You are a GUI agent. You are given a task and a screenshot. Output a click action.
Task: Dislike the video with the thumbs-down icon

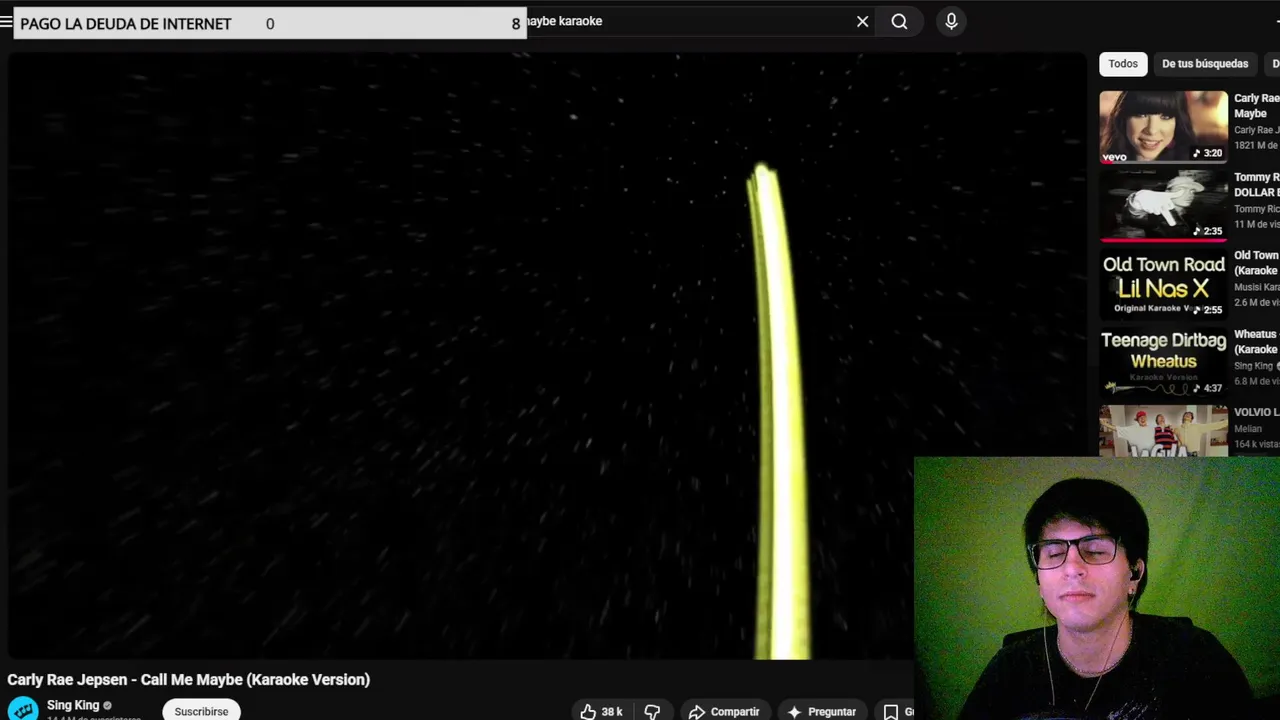click(x=652, y=711)
